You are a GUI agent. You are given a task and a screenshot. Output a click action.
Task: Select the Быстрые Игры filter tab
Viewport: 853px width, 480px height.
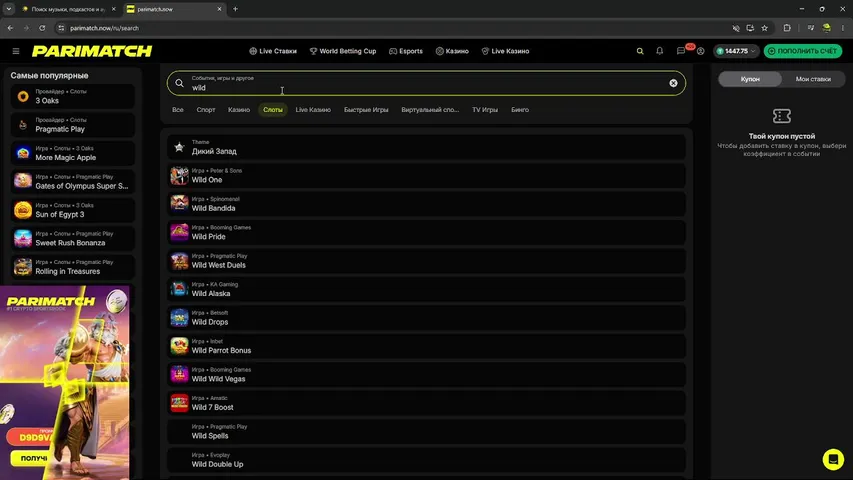(x=366, y=110)
